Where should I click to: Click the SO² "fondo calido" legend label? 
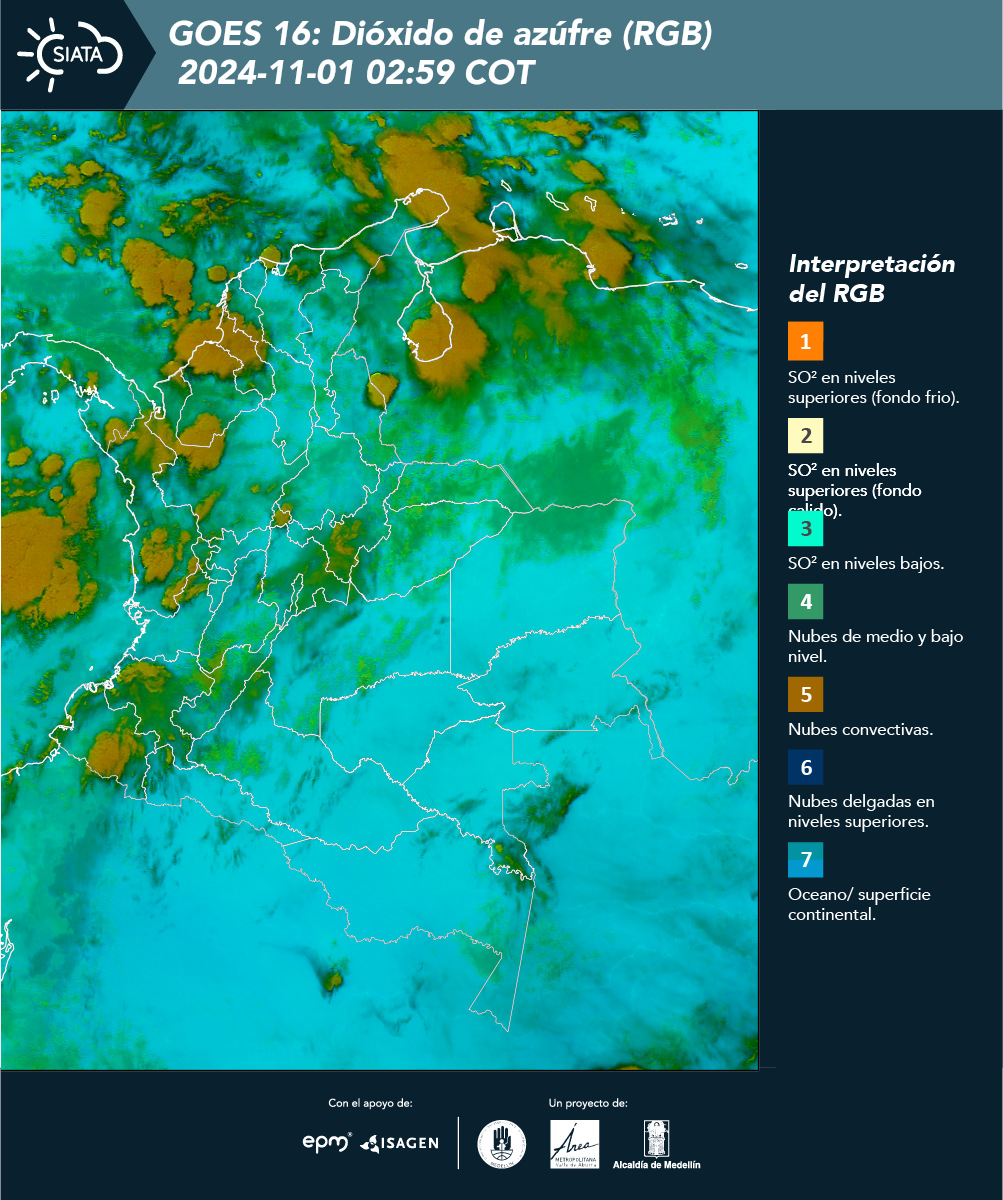coord(855,491)
